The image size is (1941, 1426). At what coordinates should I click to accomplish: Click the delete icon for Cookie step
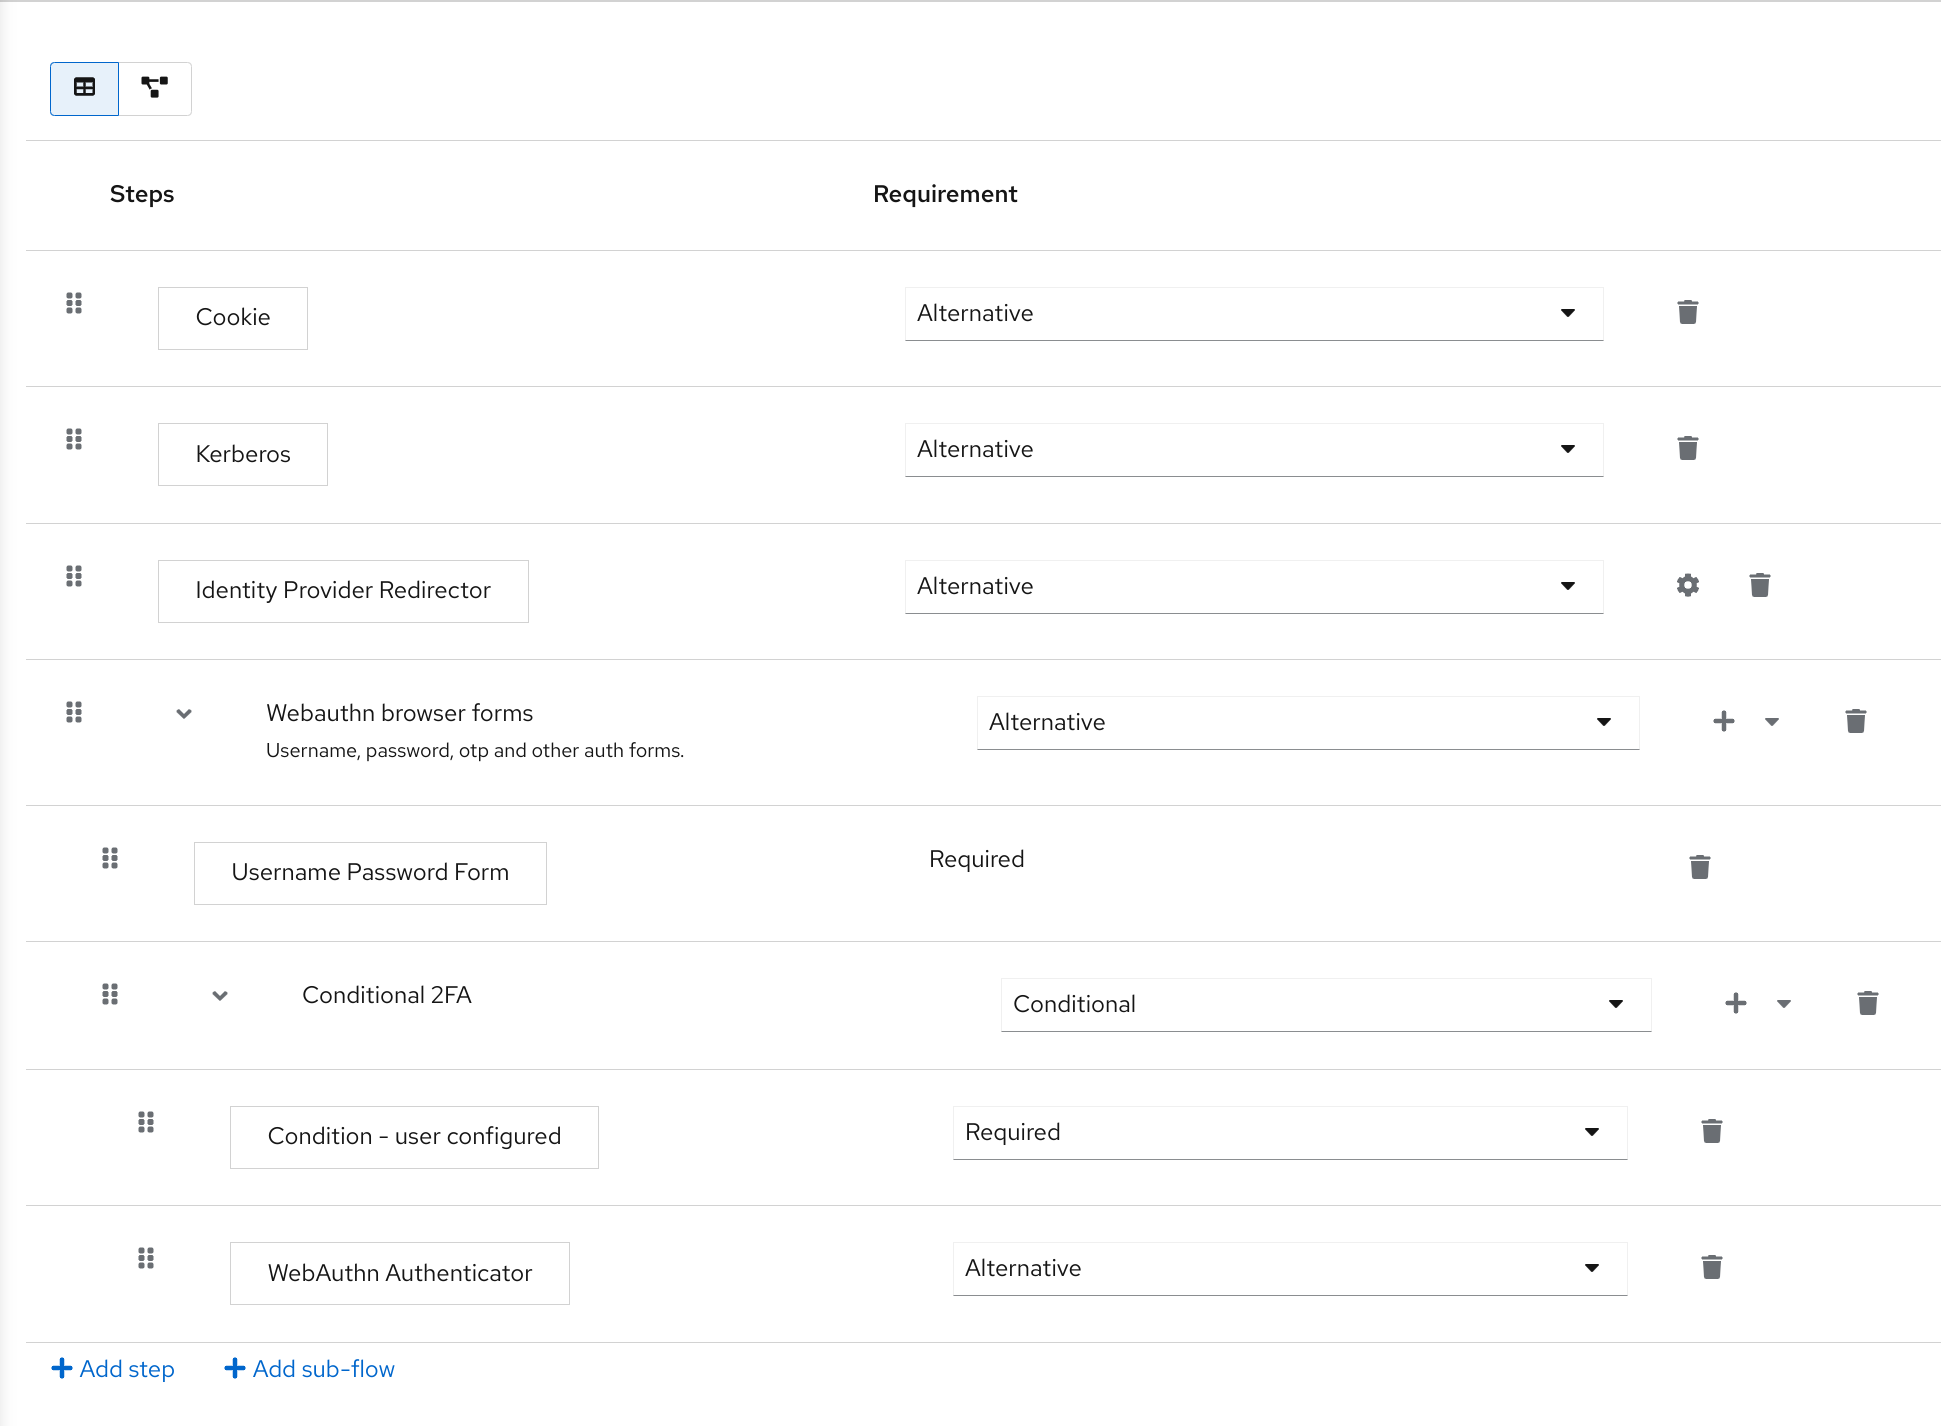(1688, 312)
